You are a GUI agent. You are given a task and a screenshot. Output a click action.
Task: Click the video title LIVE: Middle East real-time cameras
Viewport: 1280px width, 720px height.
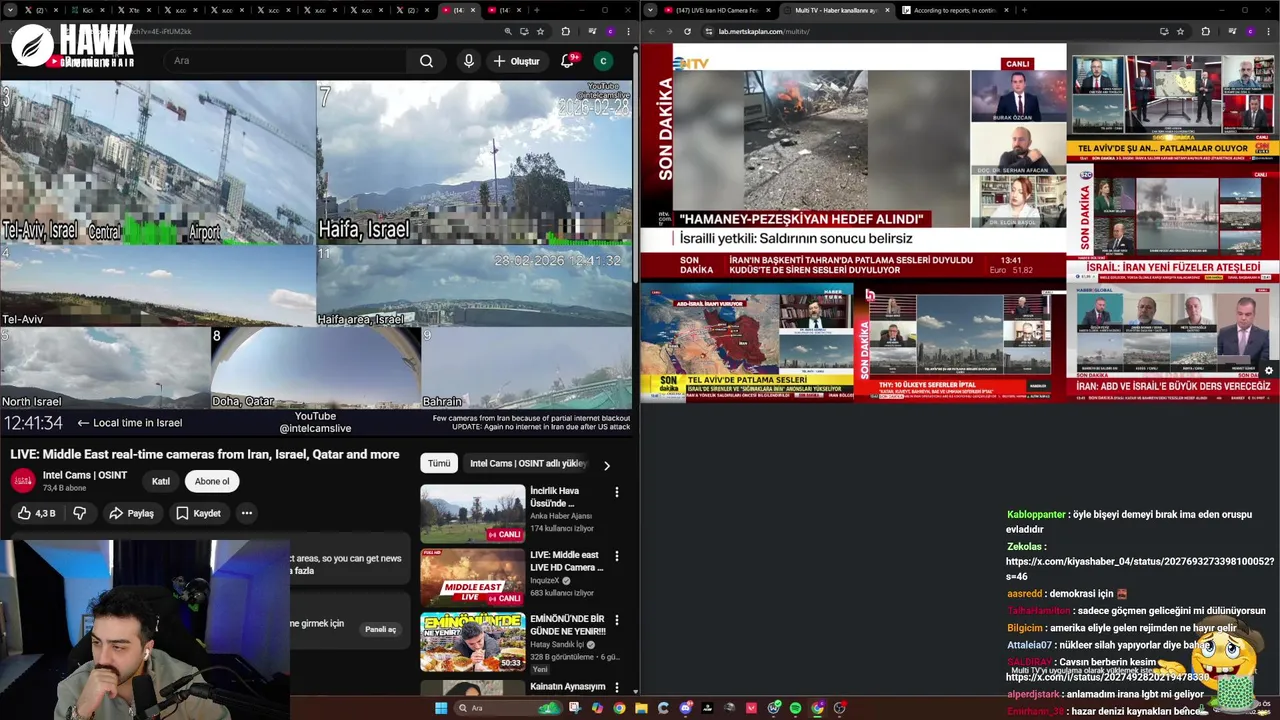[205, 454]
